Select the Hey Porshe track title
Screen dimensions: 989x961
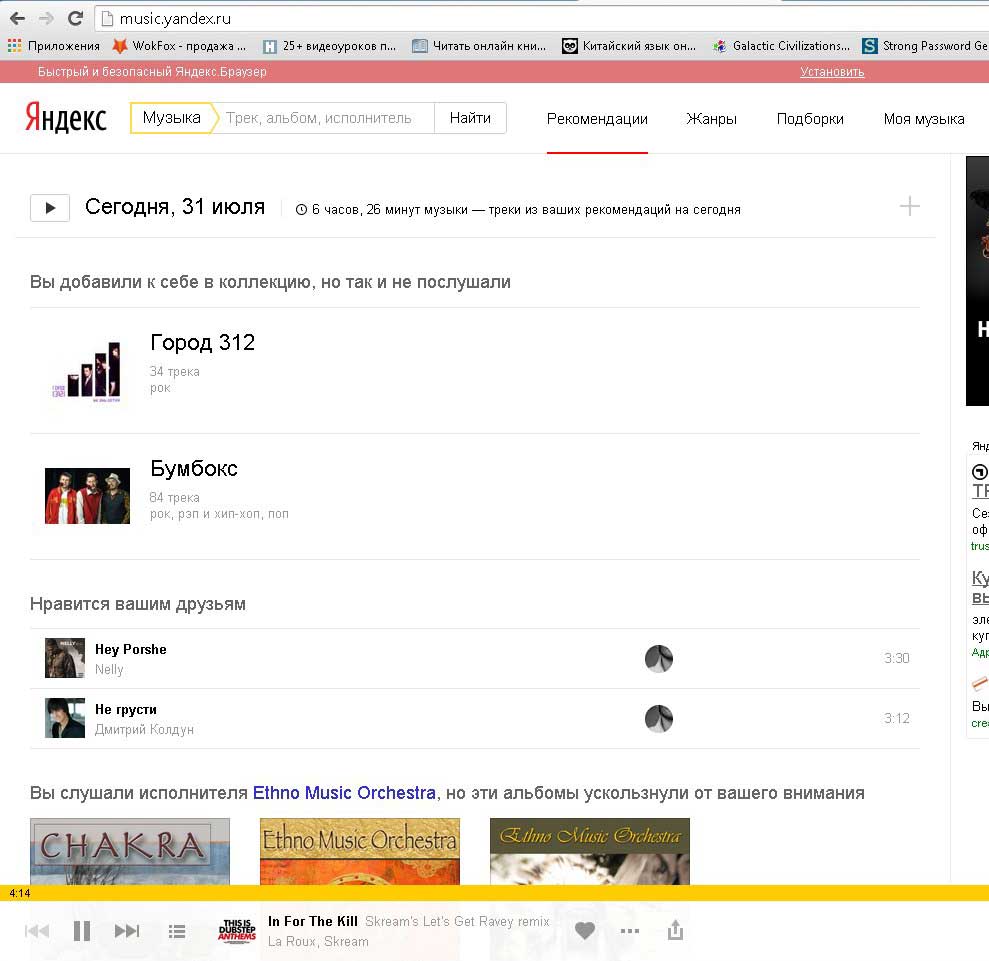(131, 649)
